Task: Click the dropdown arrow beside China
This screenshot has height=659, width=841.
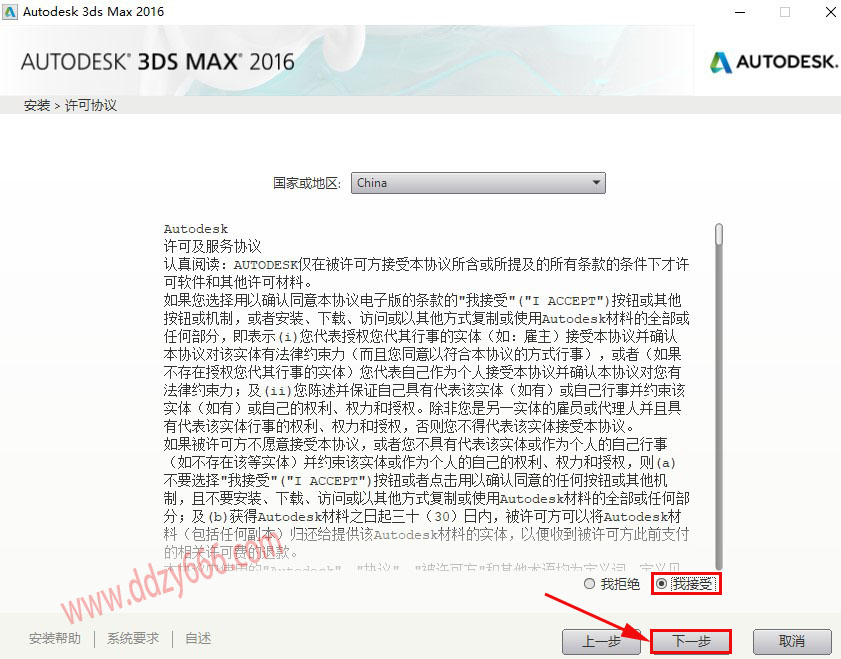Action: point(596,183)
